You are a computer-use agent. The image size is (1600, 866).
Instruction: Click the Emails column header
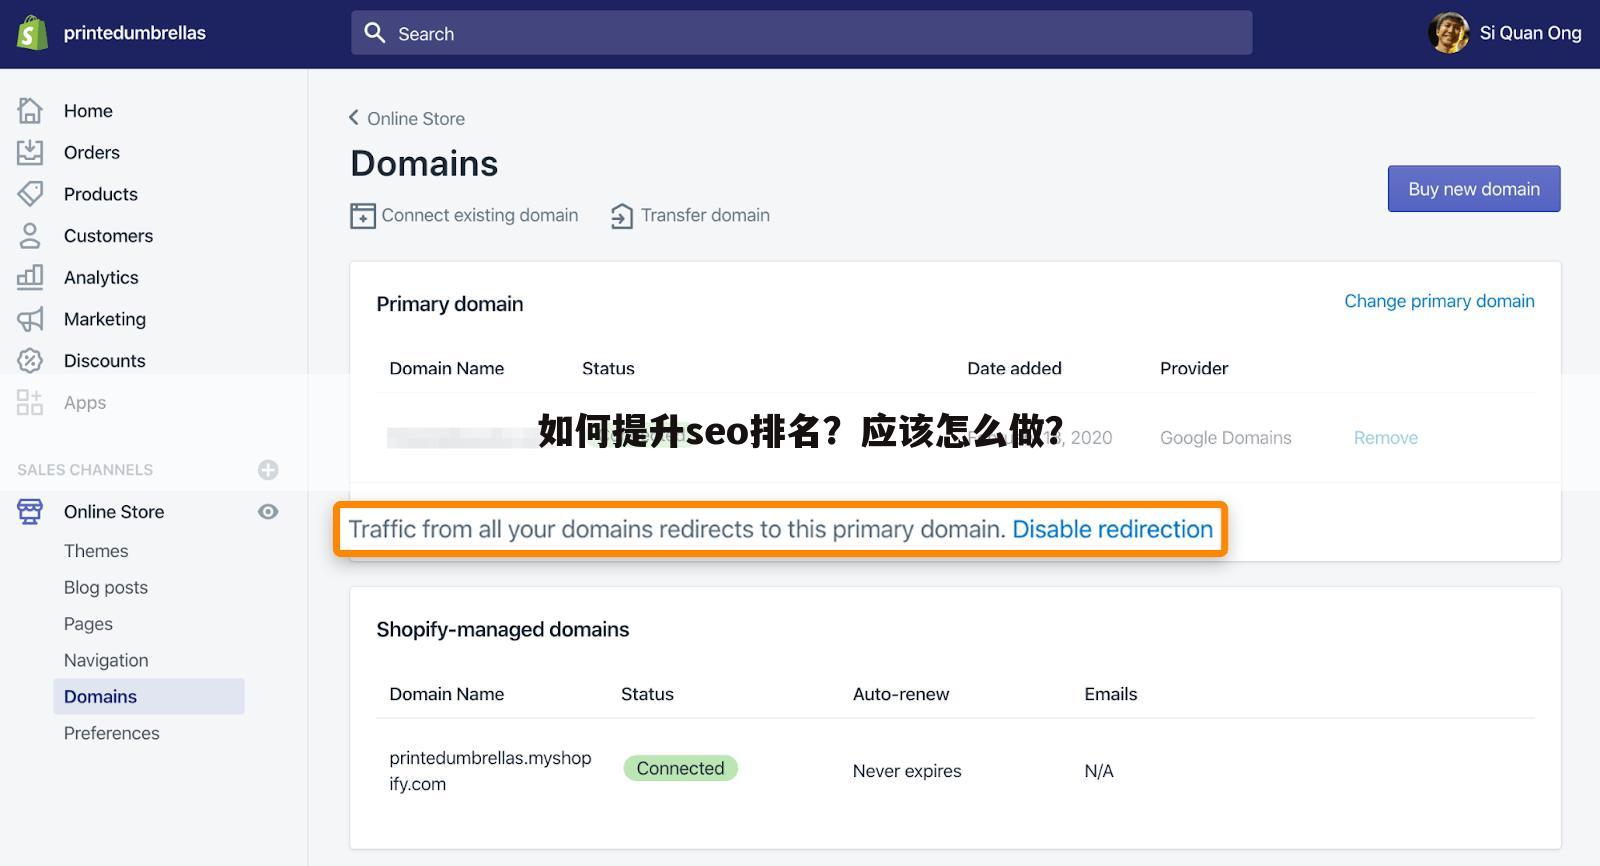[1111, 694]
